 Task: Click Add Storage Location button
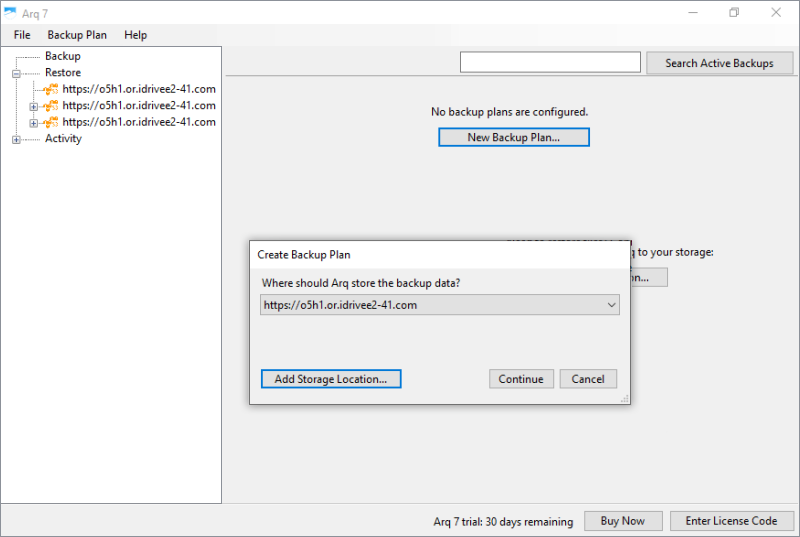click(330, 379)
